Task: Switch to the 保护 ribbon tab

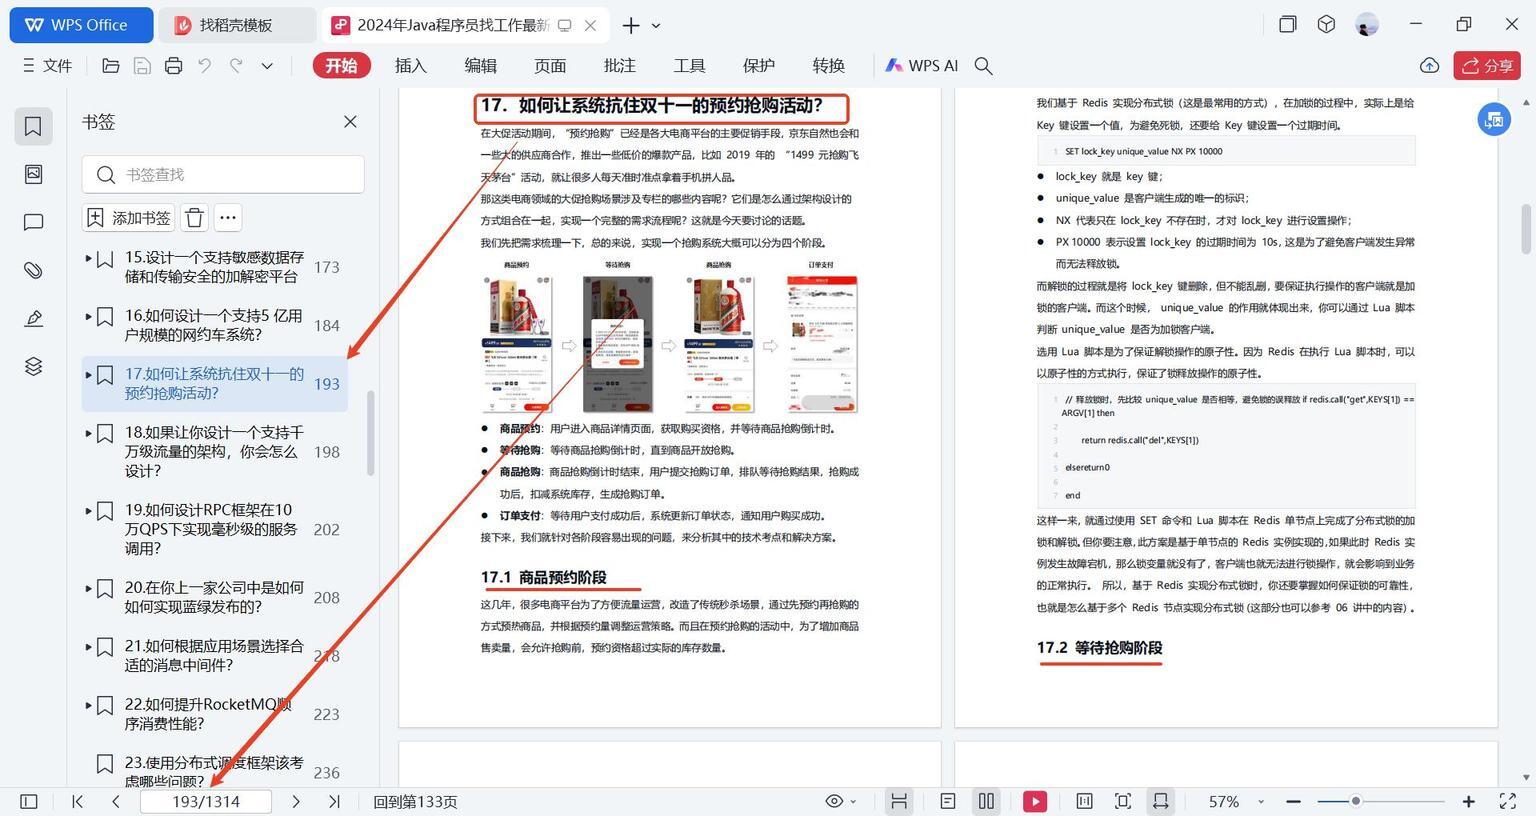Action: (759, 66)
